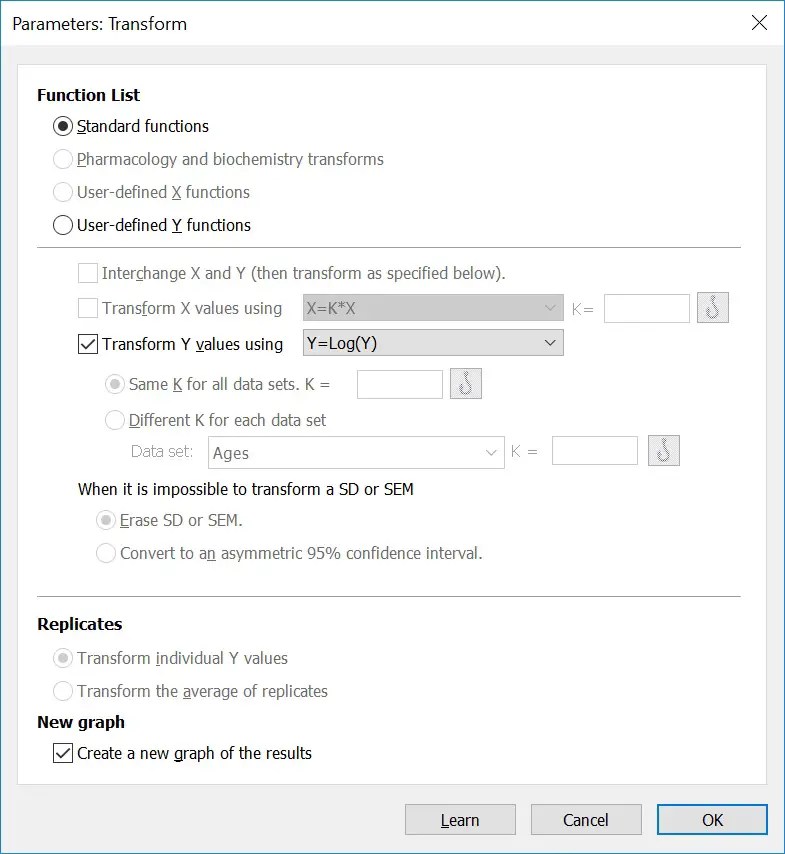This screenshot has width=785, height=854.
Task: Enable Interchange X and Y option
Action: point(86,272)
